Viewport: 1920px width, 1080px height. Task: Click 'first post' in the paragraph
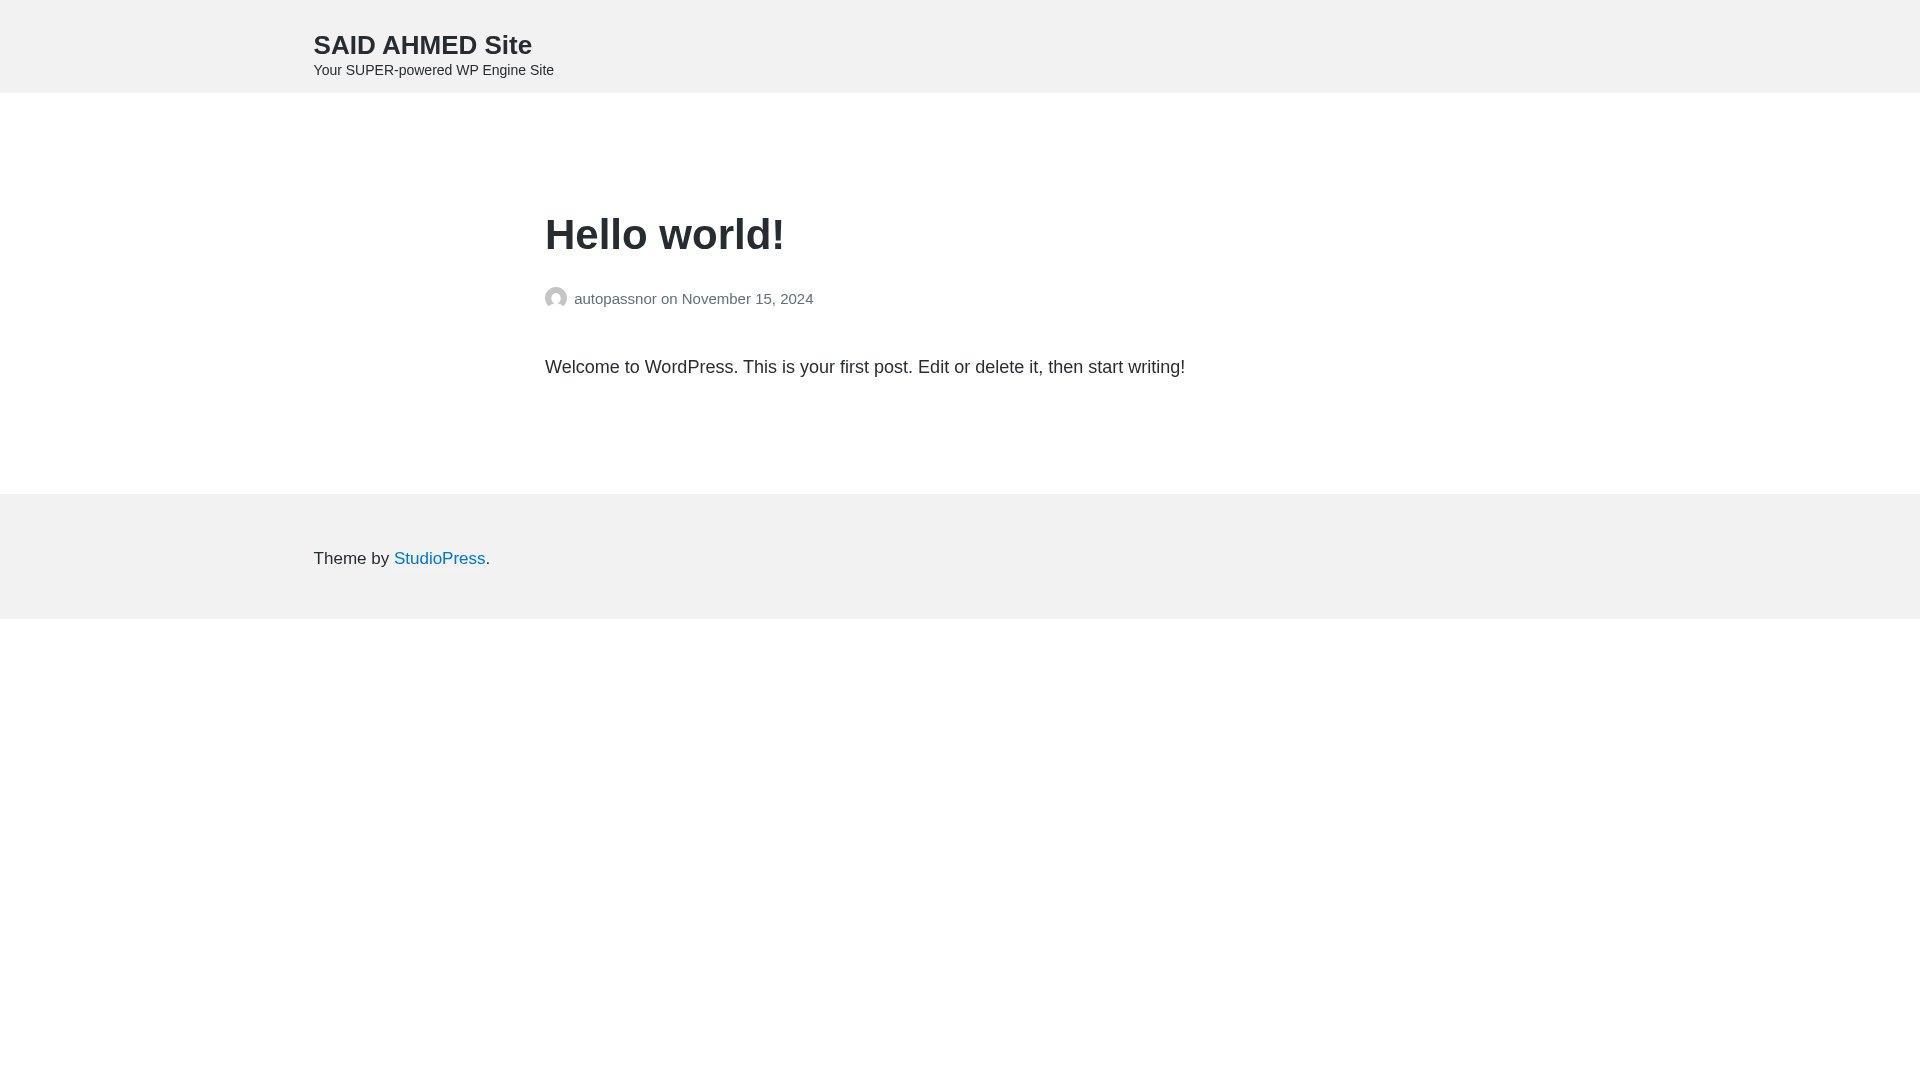coord(875,367)
